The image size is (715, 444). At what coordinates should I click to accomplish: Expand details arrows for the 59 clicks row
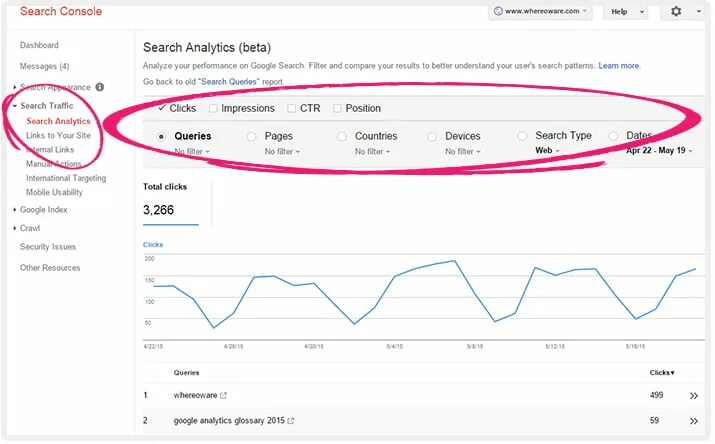point(694,421)
